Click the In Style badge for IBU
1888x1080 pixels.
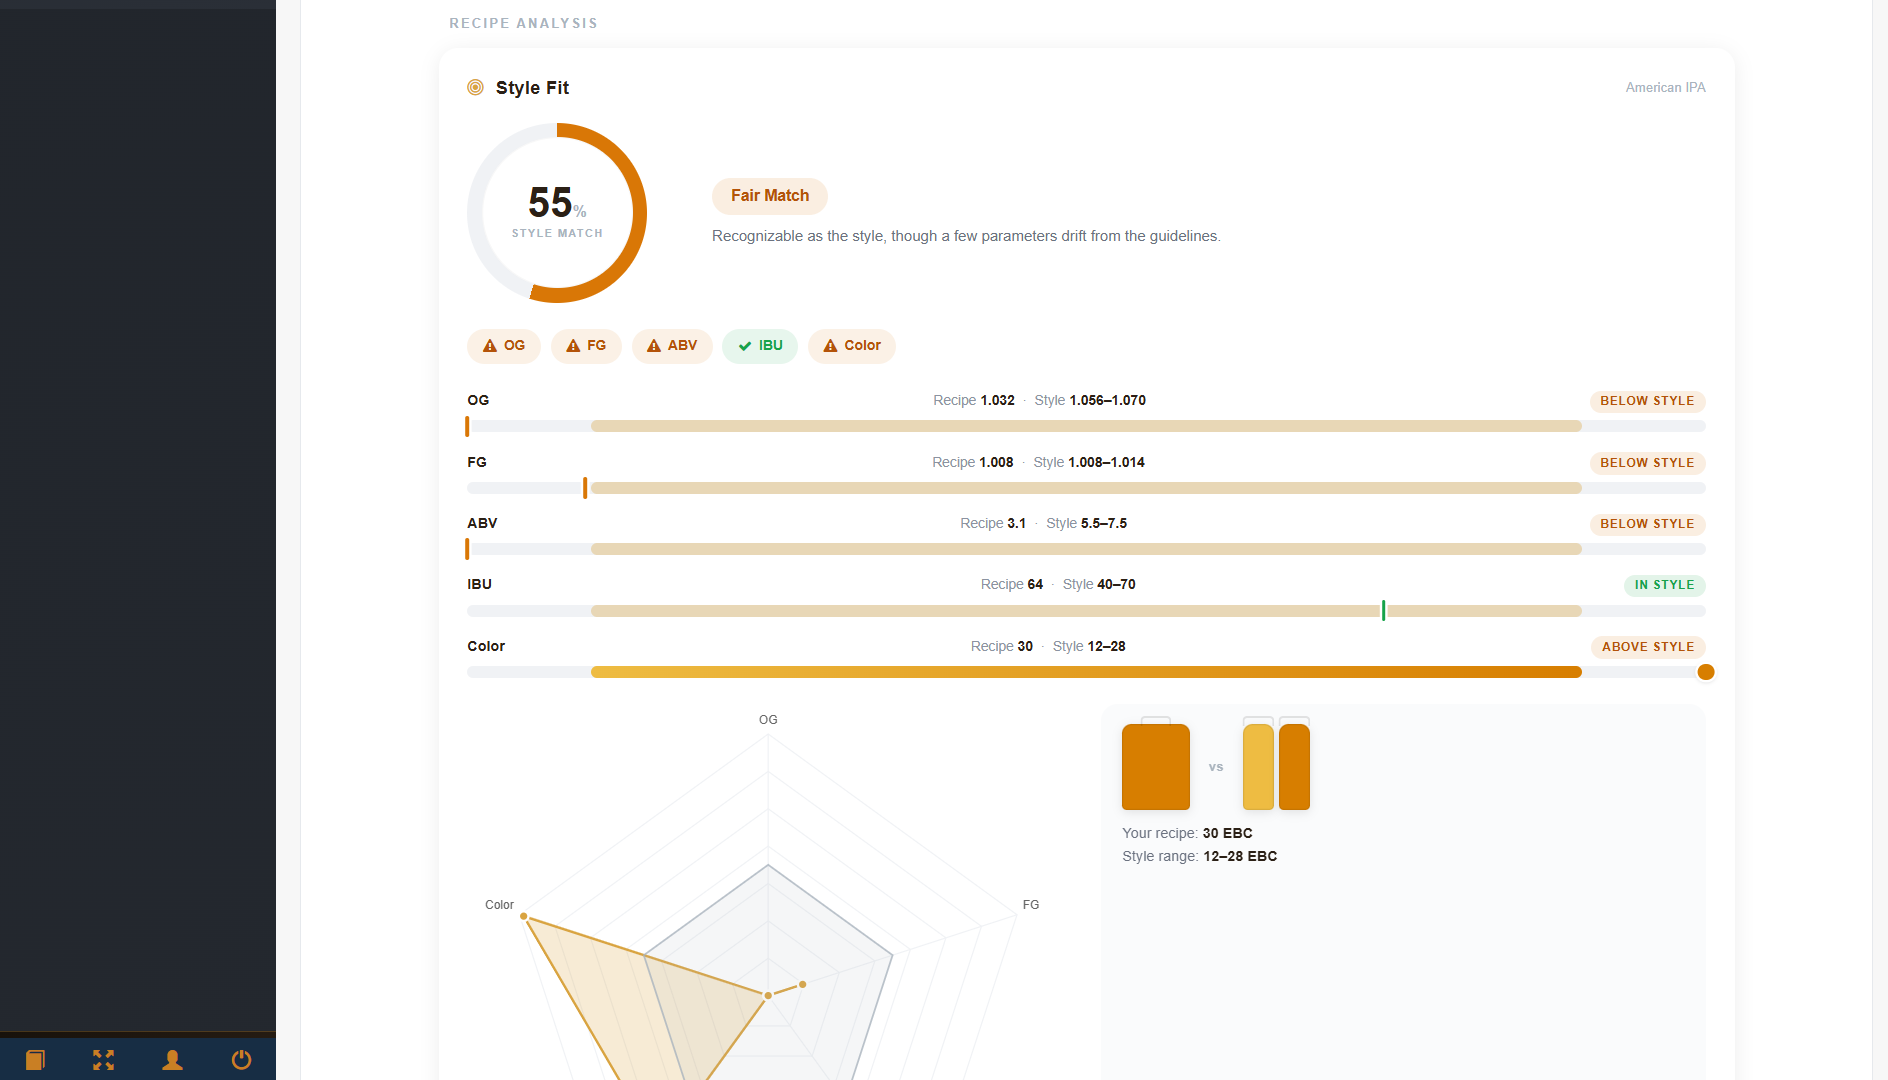(x=1665, y=585)
